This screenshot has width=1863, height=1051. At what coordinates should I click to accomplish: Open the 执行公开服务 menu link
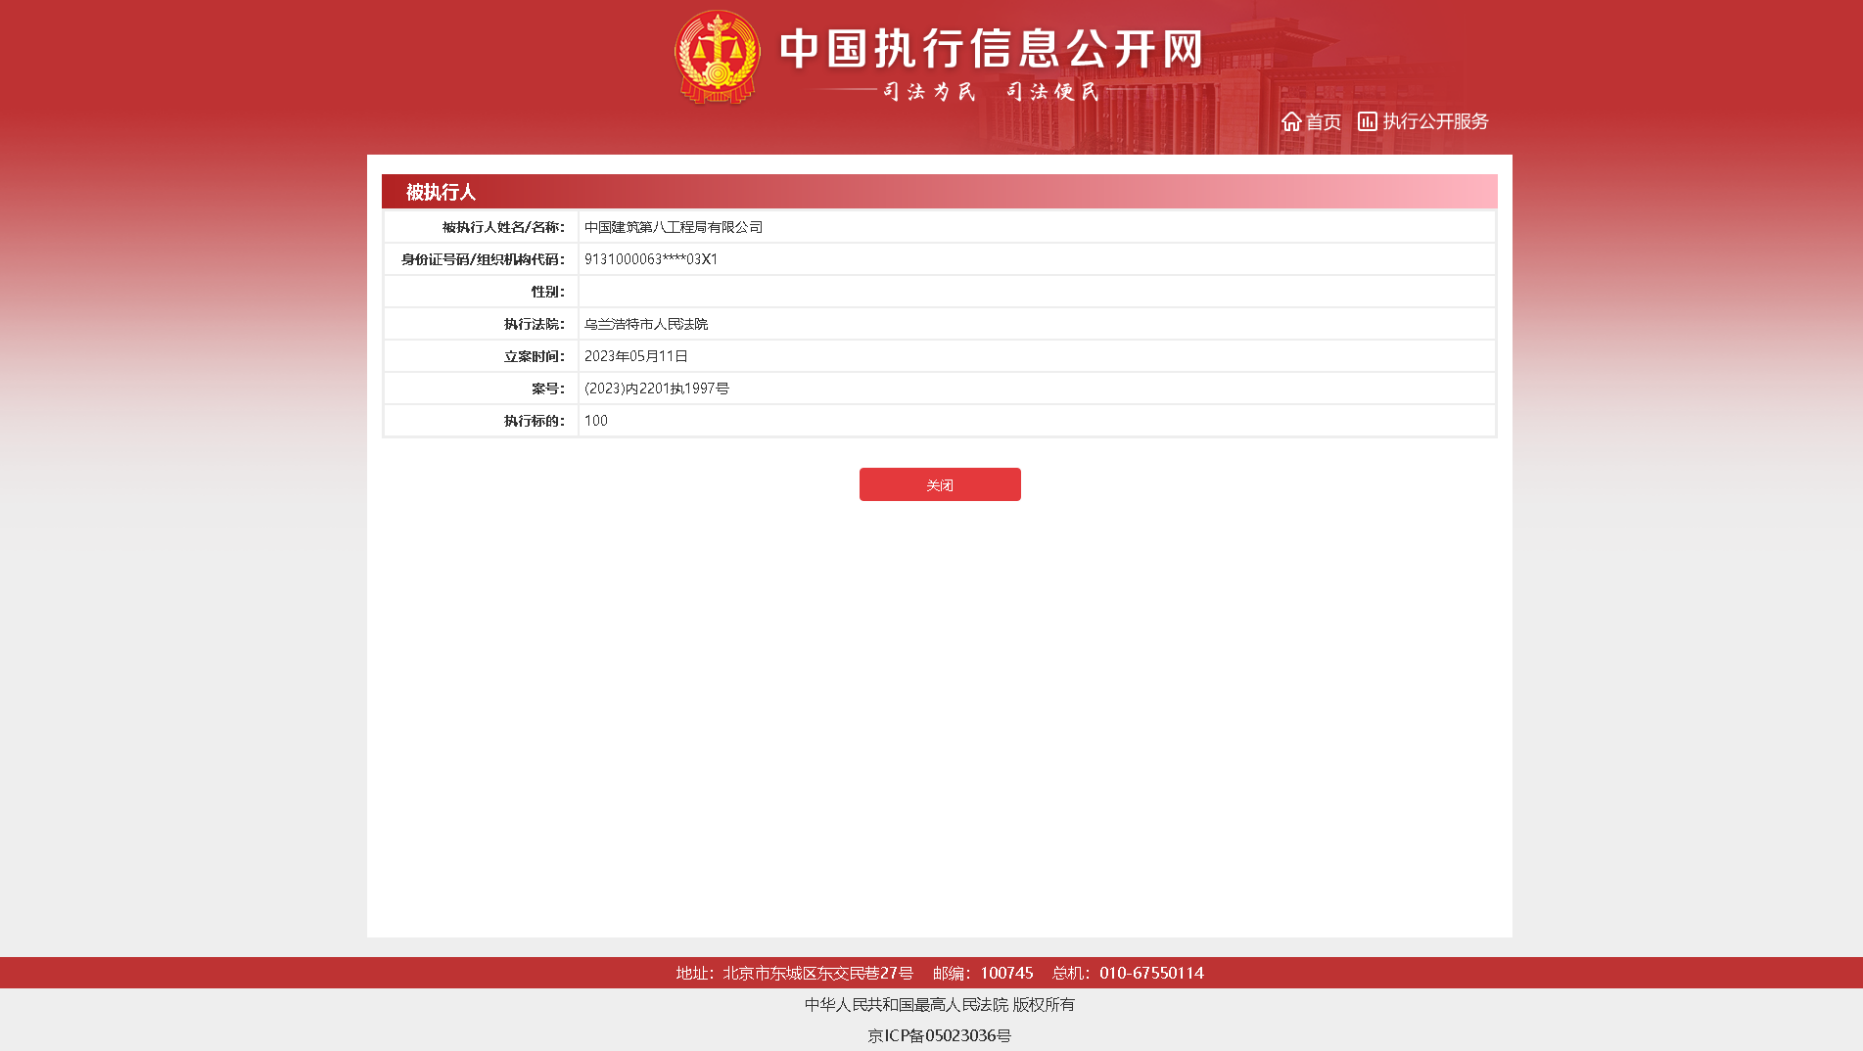(x=1435, y=121)
